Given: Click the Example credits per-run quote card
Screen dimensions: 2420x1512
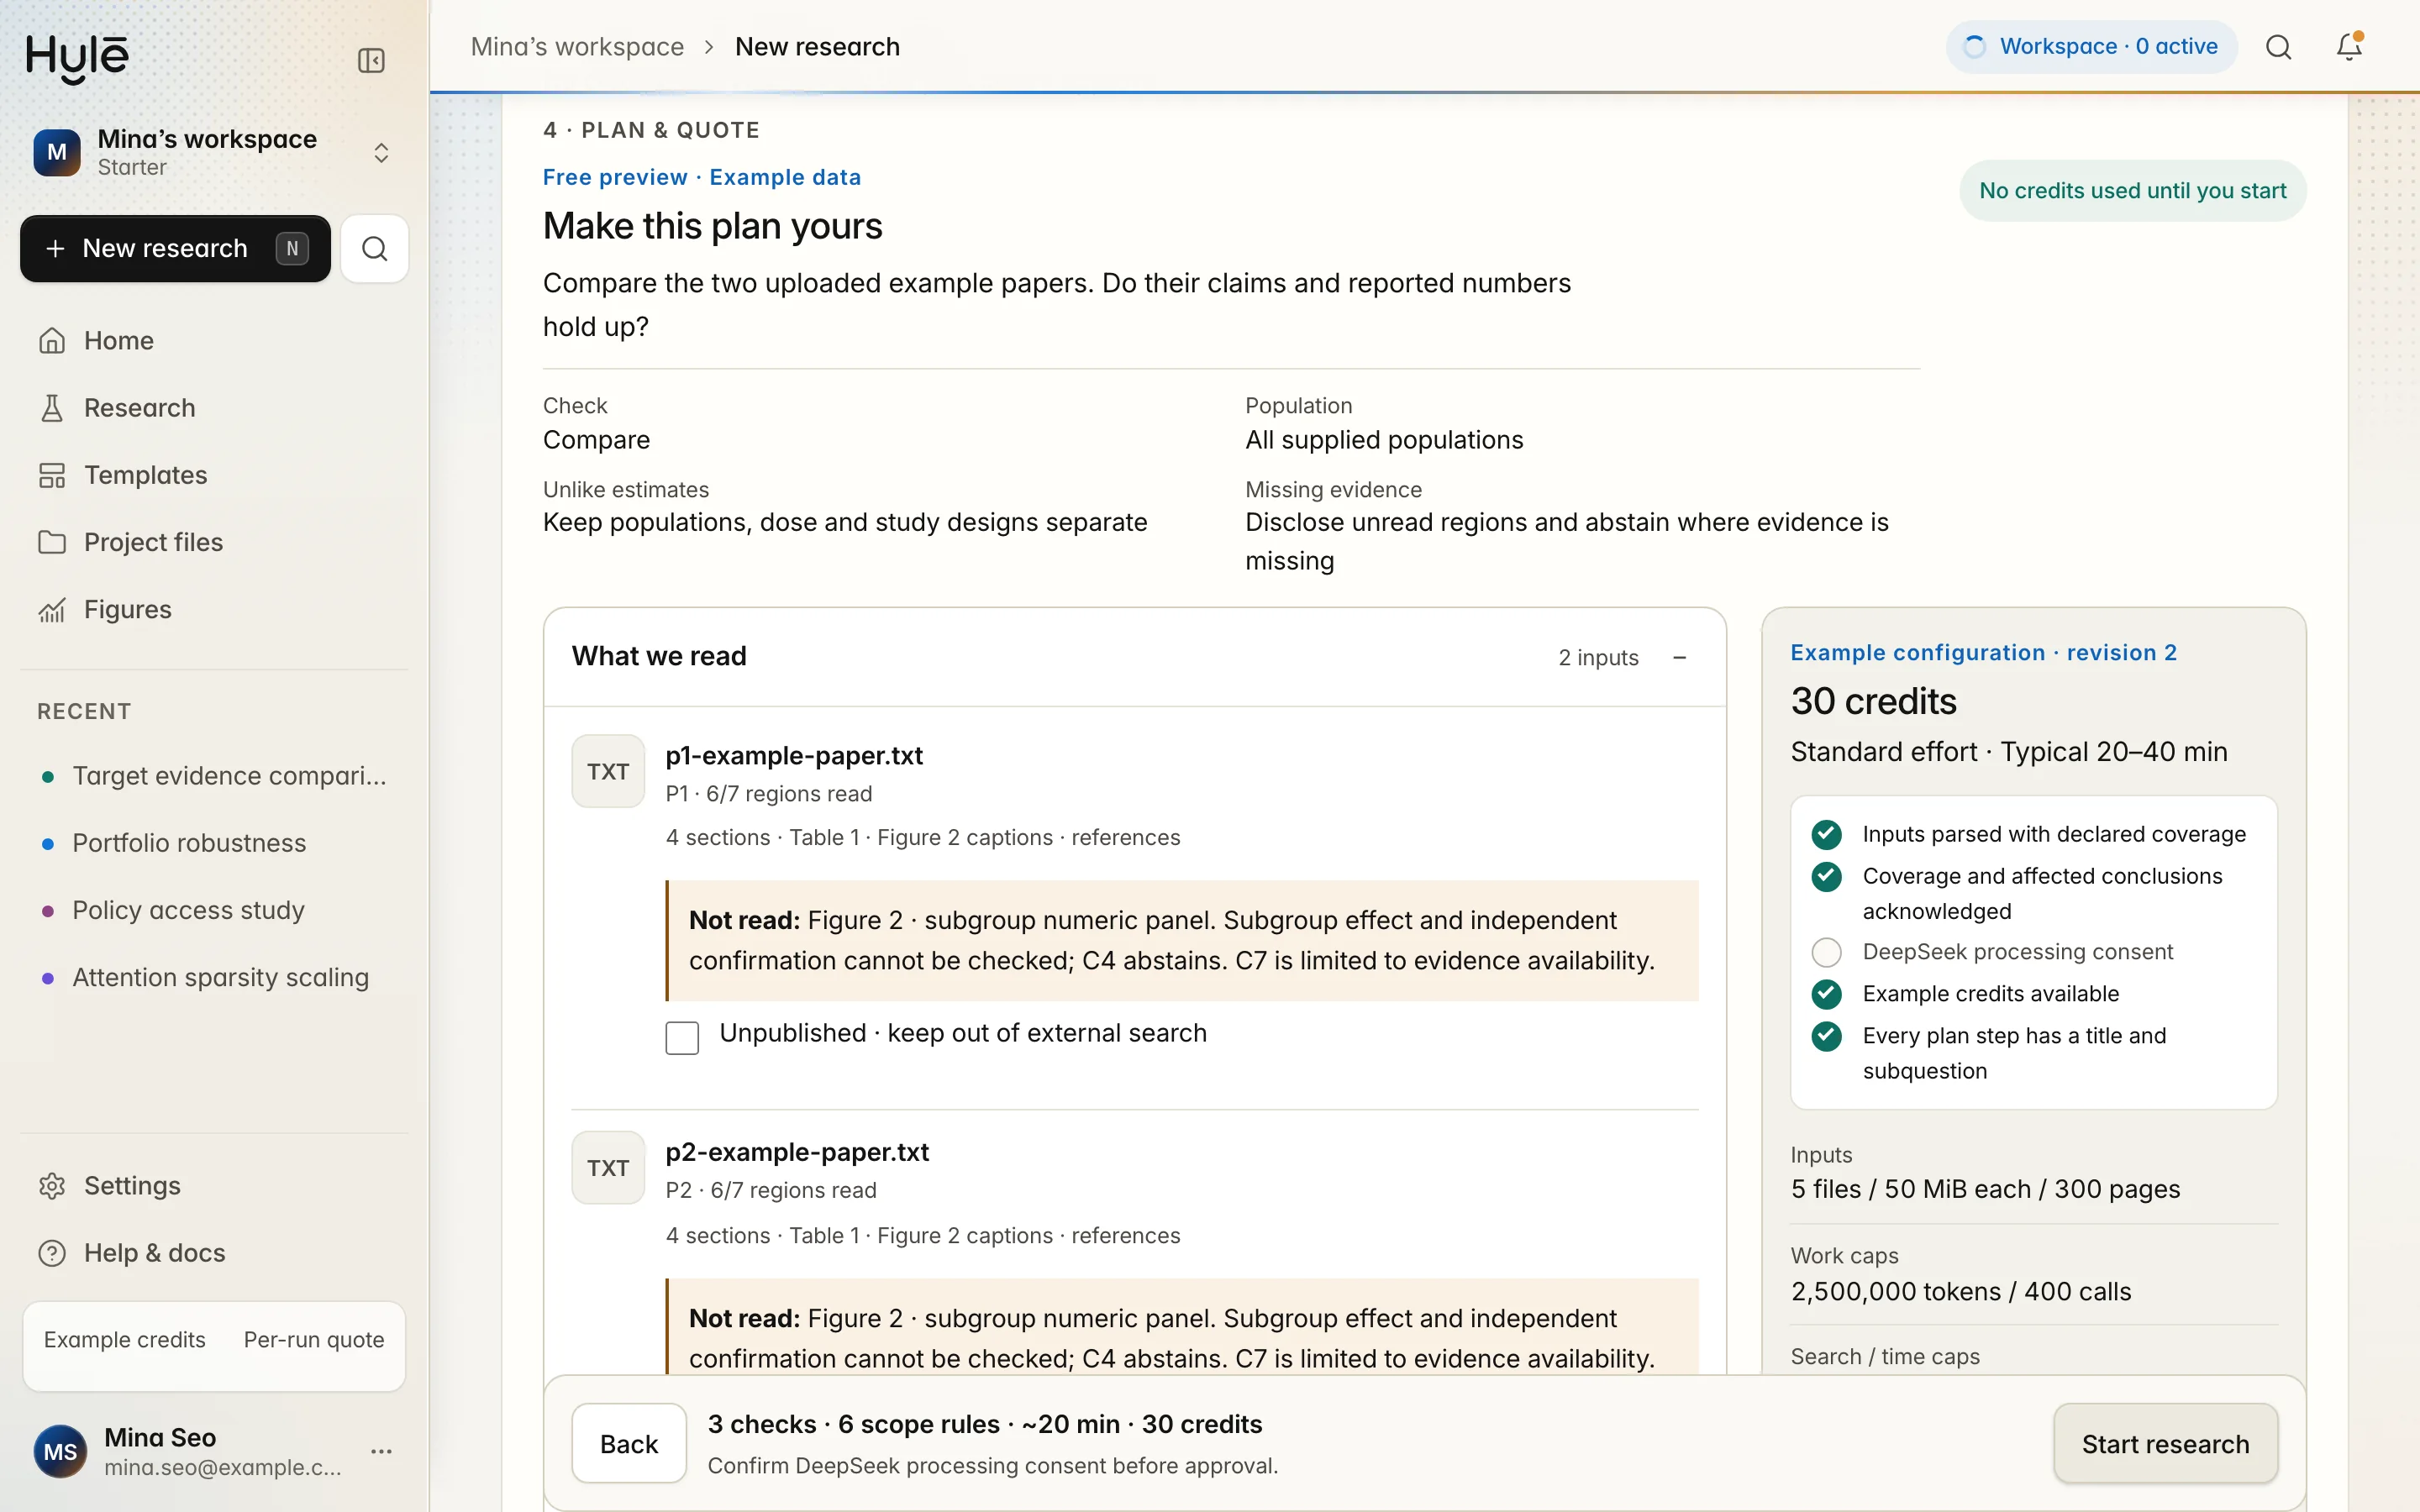Looking at the screenshot, I should coord(214,1346).
